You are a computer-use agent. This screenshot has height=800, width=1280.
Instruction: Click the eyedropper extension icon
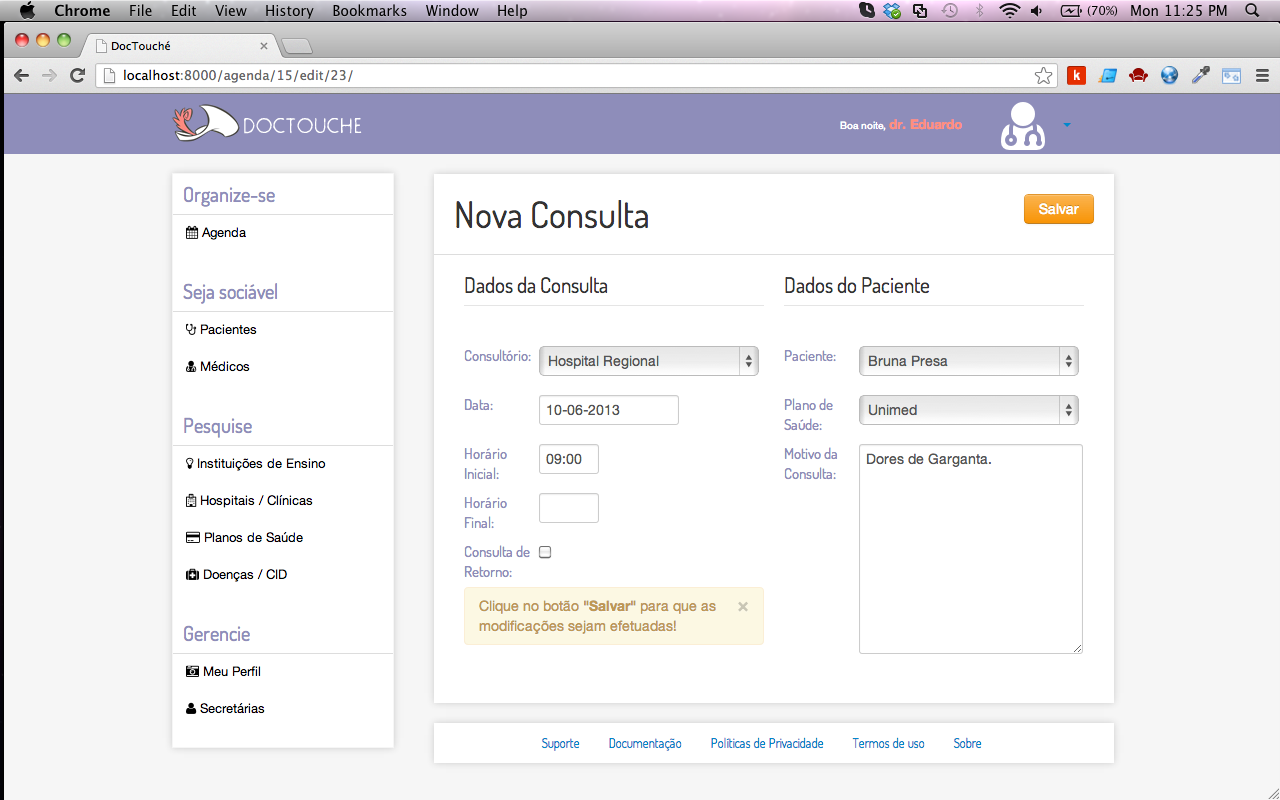[1200, 75]
